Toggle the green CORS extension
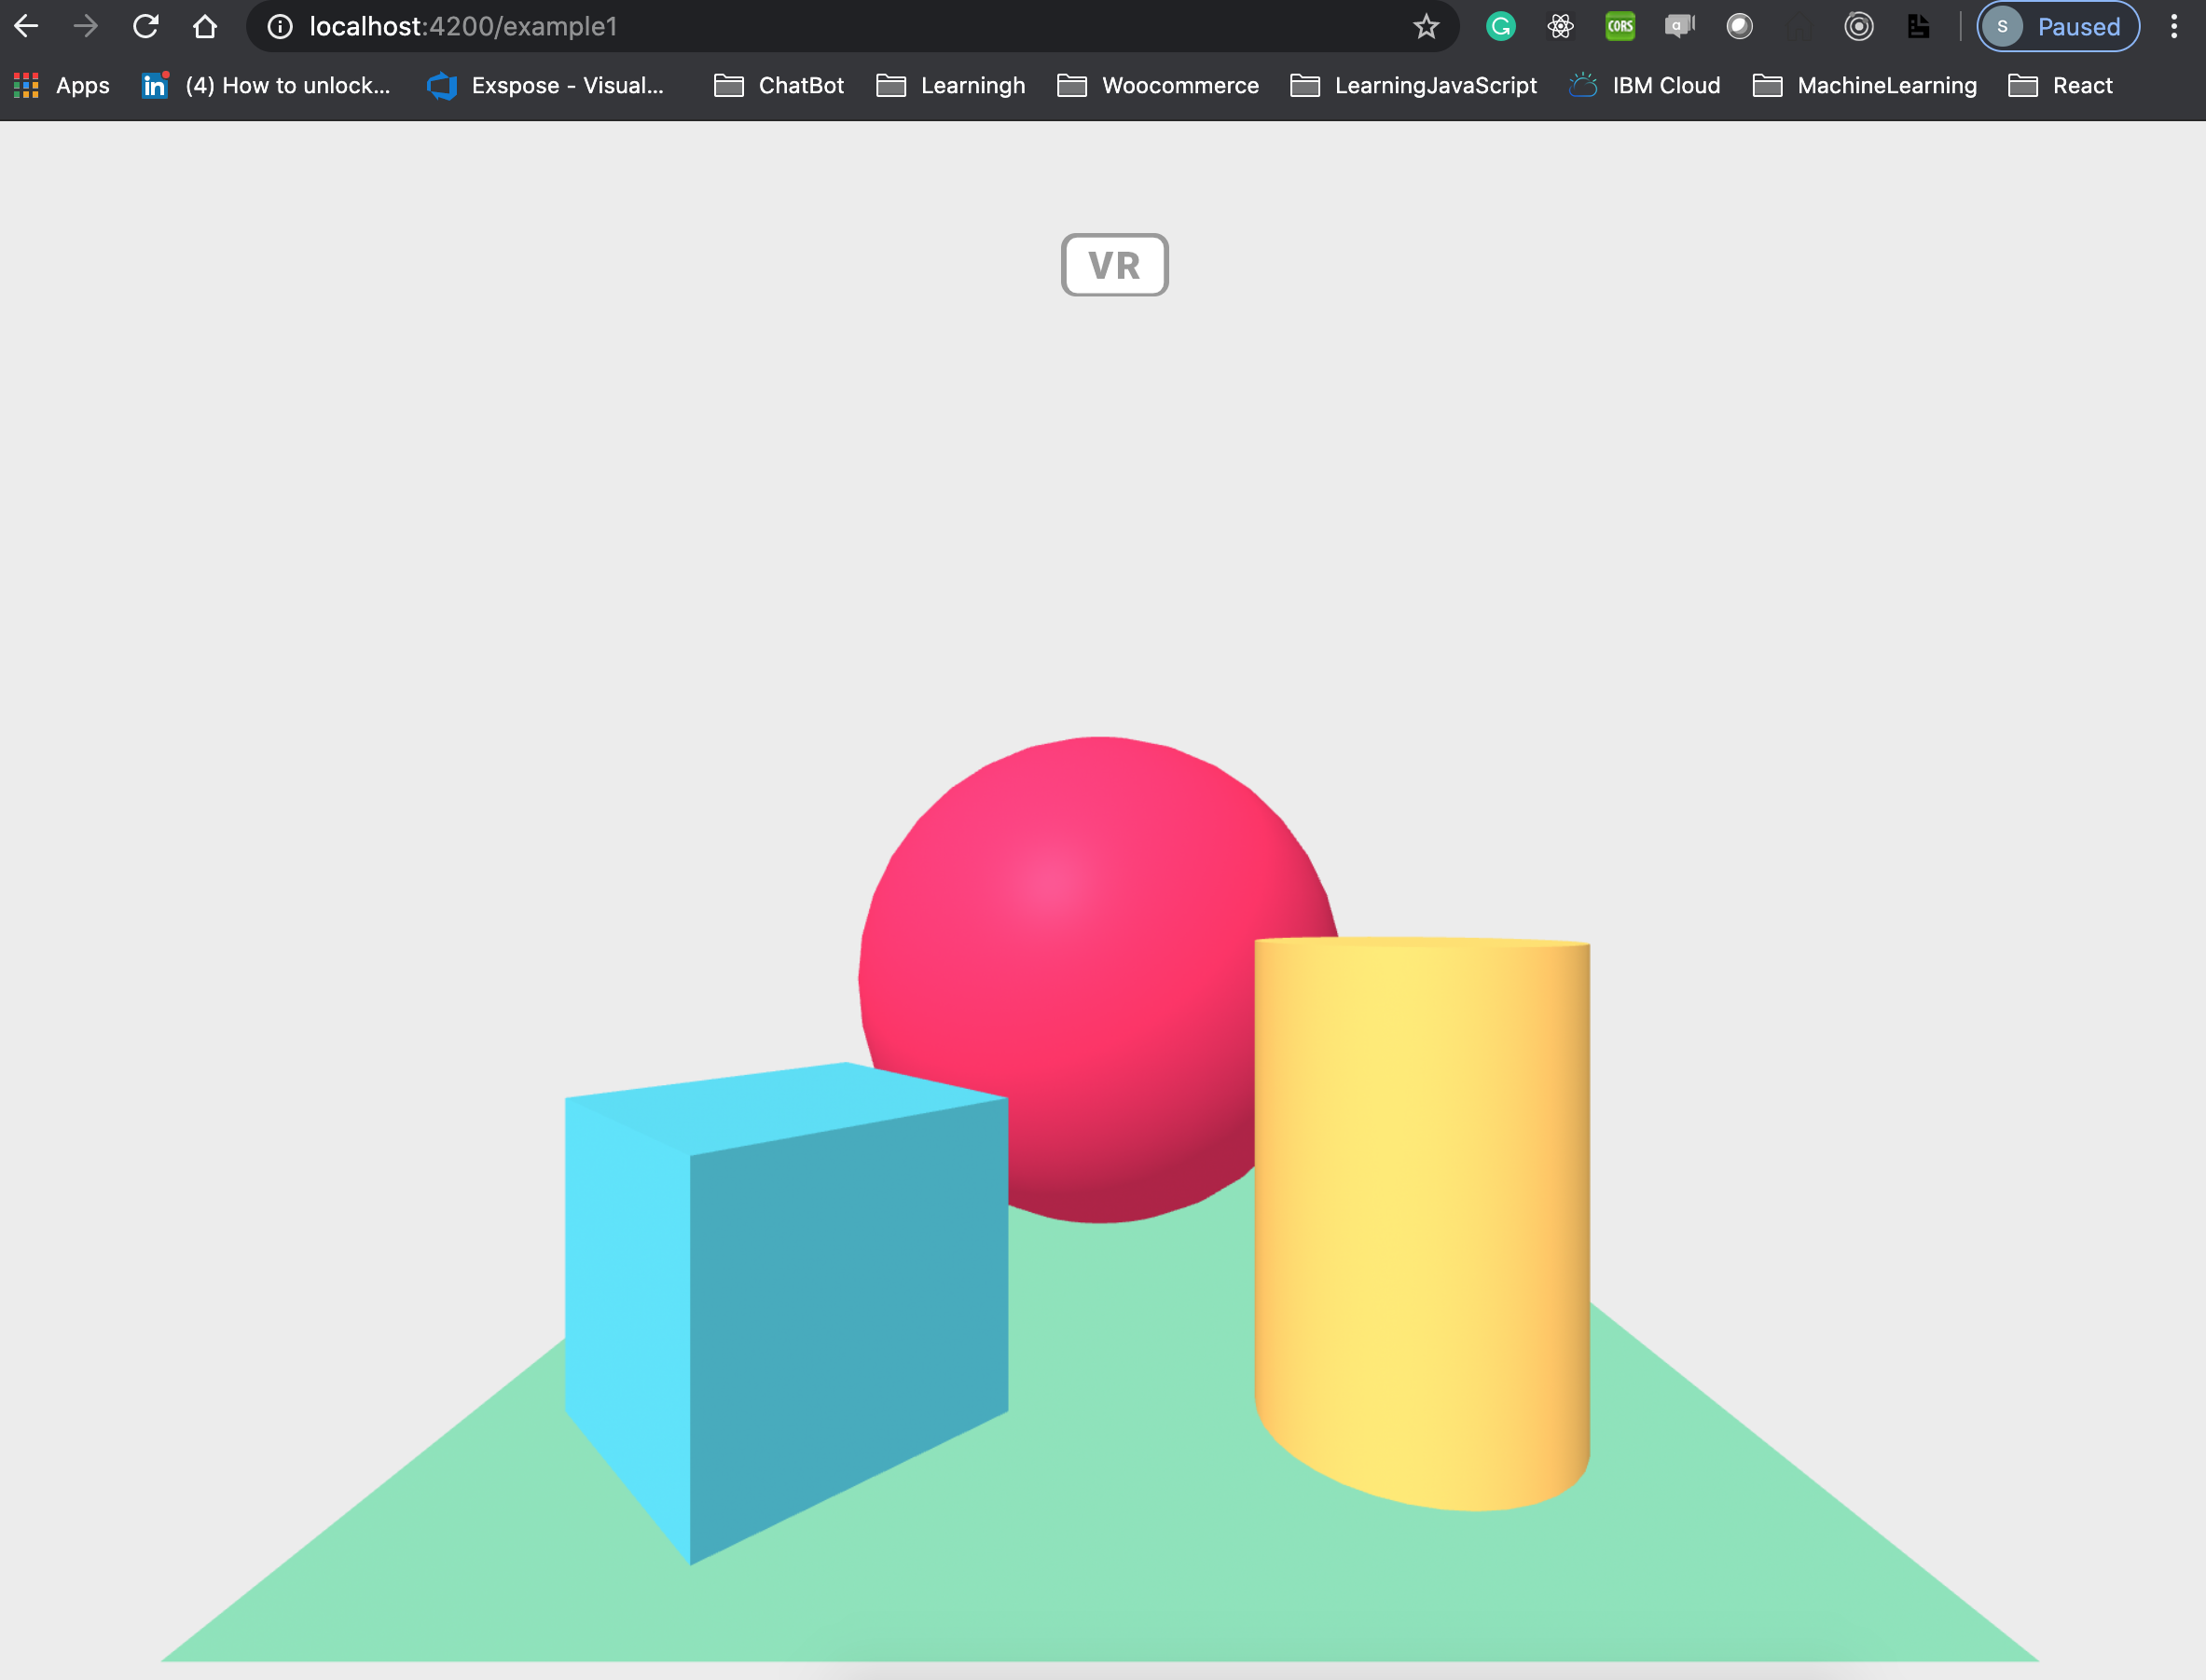 point(1620,27)
